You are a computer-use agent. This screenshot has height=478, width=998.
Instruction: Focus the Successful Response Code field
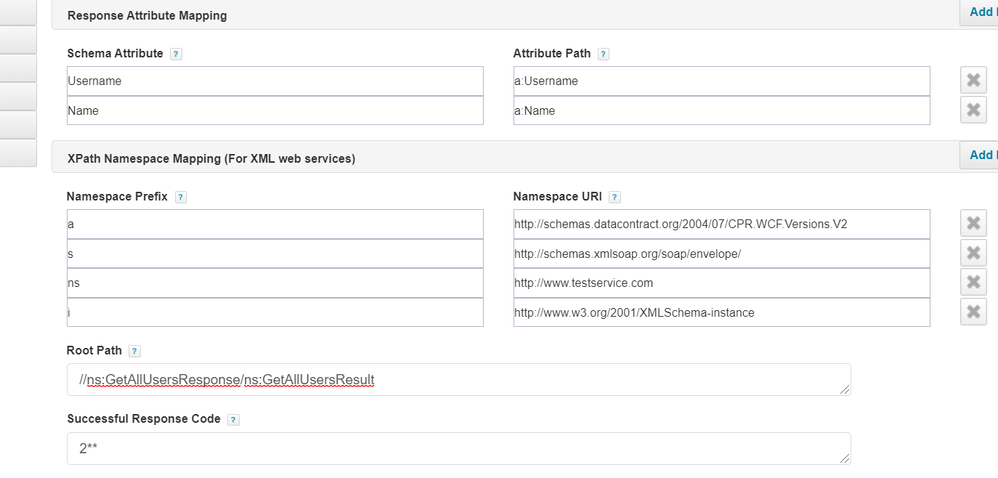(459, 448)
